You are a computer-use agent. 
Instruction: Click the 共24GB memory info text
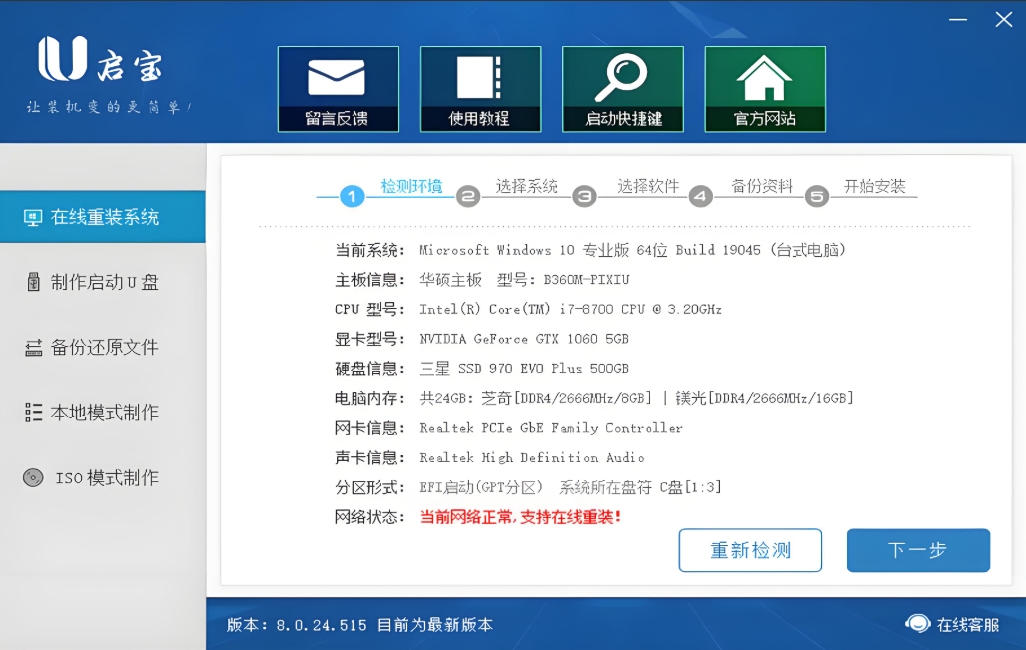click(x=636, y=398)
